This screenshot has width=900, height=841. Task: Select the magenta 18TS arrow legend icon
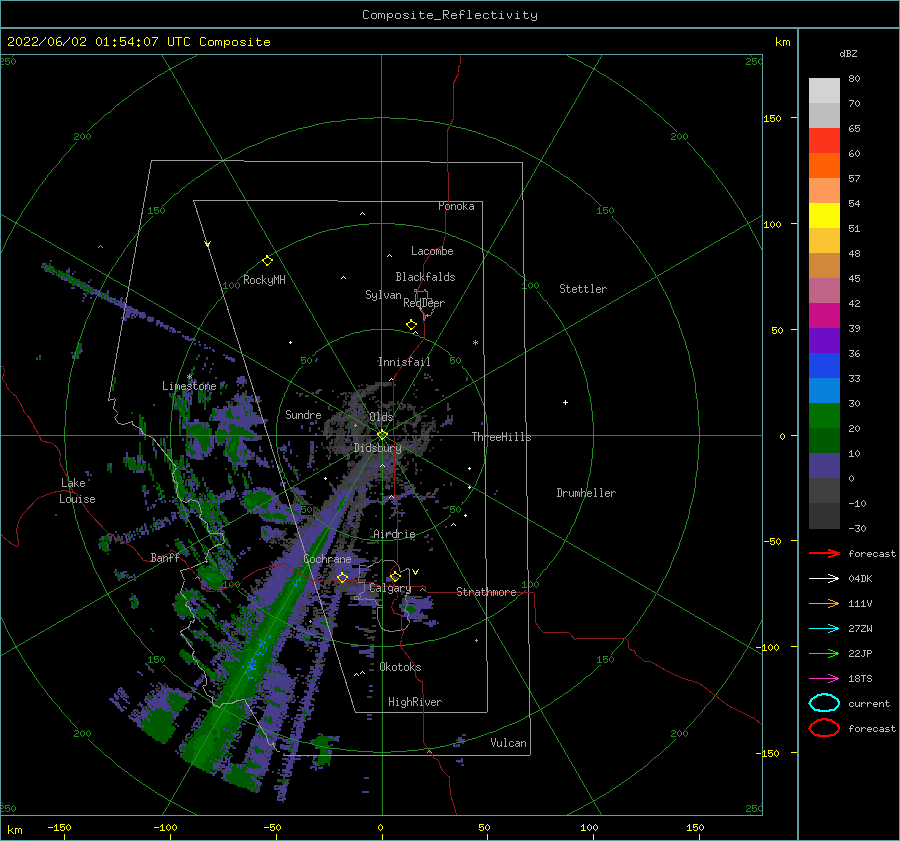[824, 679]
